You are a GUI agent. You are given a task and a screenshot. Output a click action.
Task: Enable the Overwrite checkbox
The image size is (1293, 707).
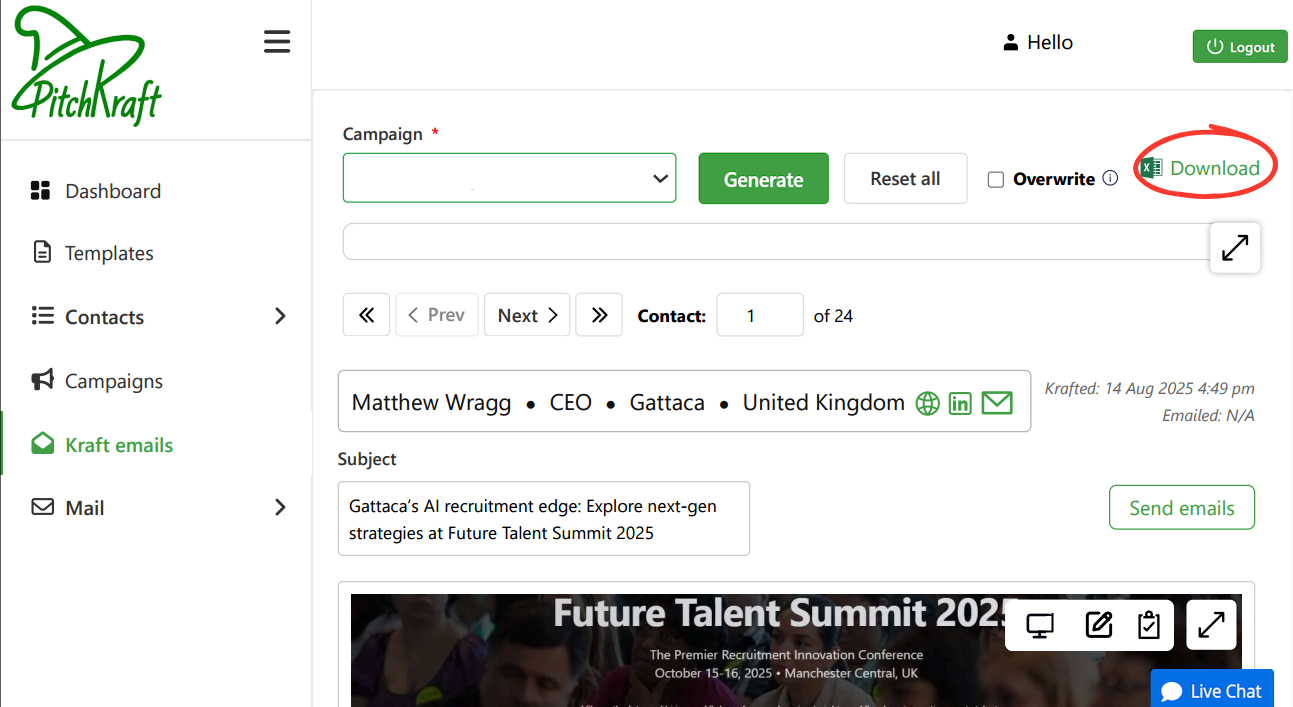pyautogui.click(x=996, y=180)
